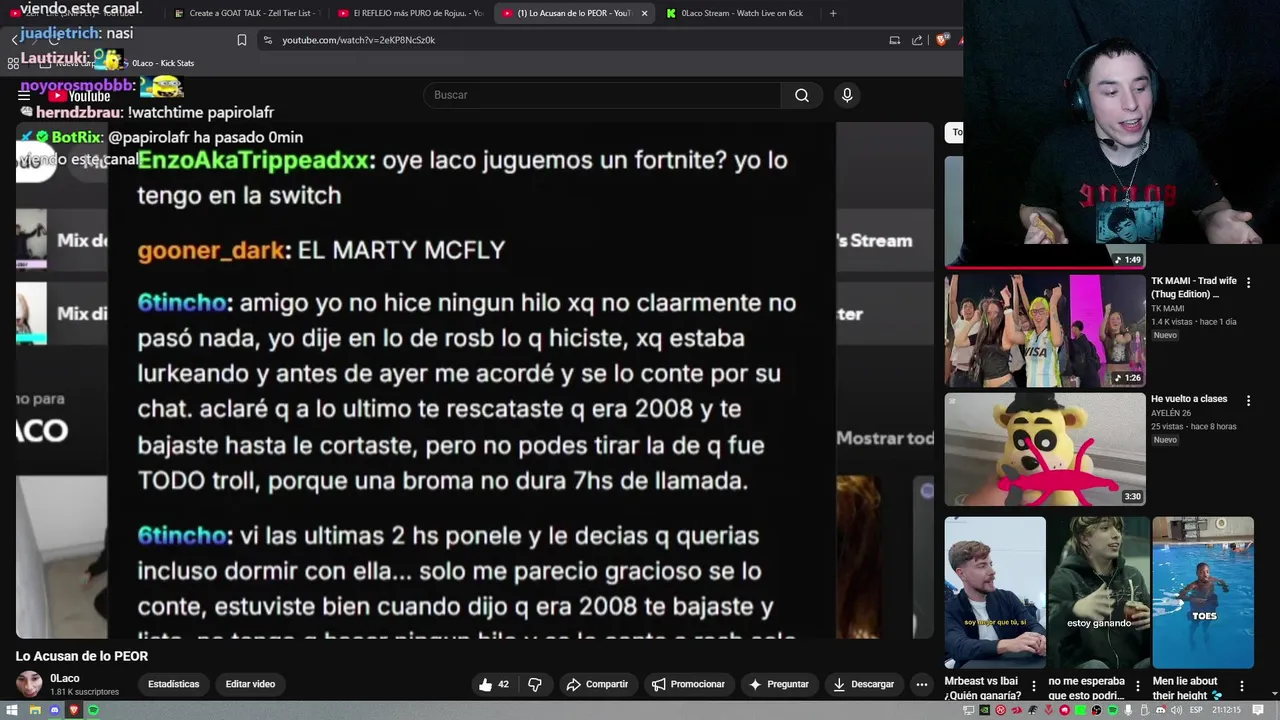Open options for Men lie about height short
The height and width of the screenshot is (720, 1280).
(1241, 687)
